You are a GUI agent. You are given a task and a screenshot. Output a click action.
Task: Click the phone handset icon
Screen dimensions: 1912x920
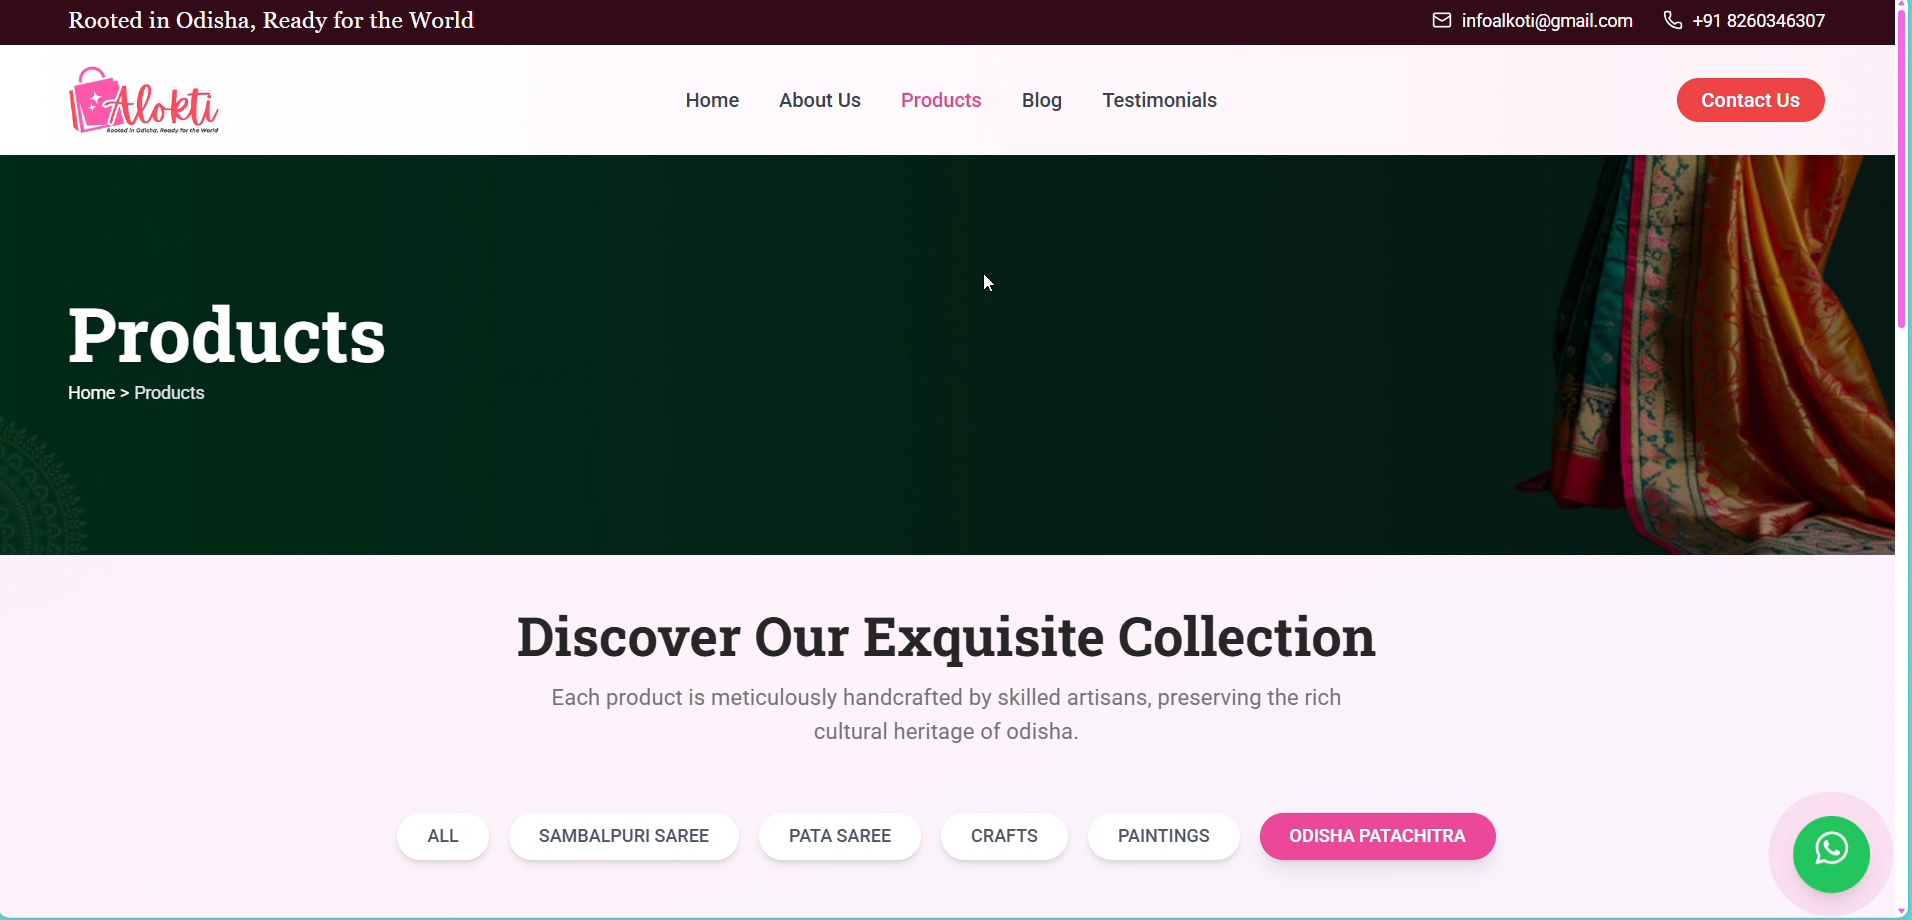point(1672,20)
